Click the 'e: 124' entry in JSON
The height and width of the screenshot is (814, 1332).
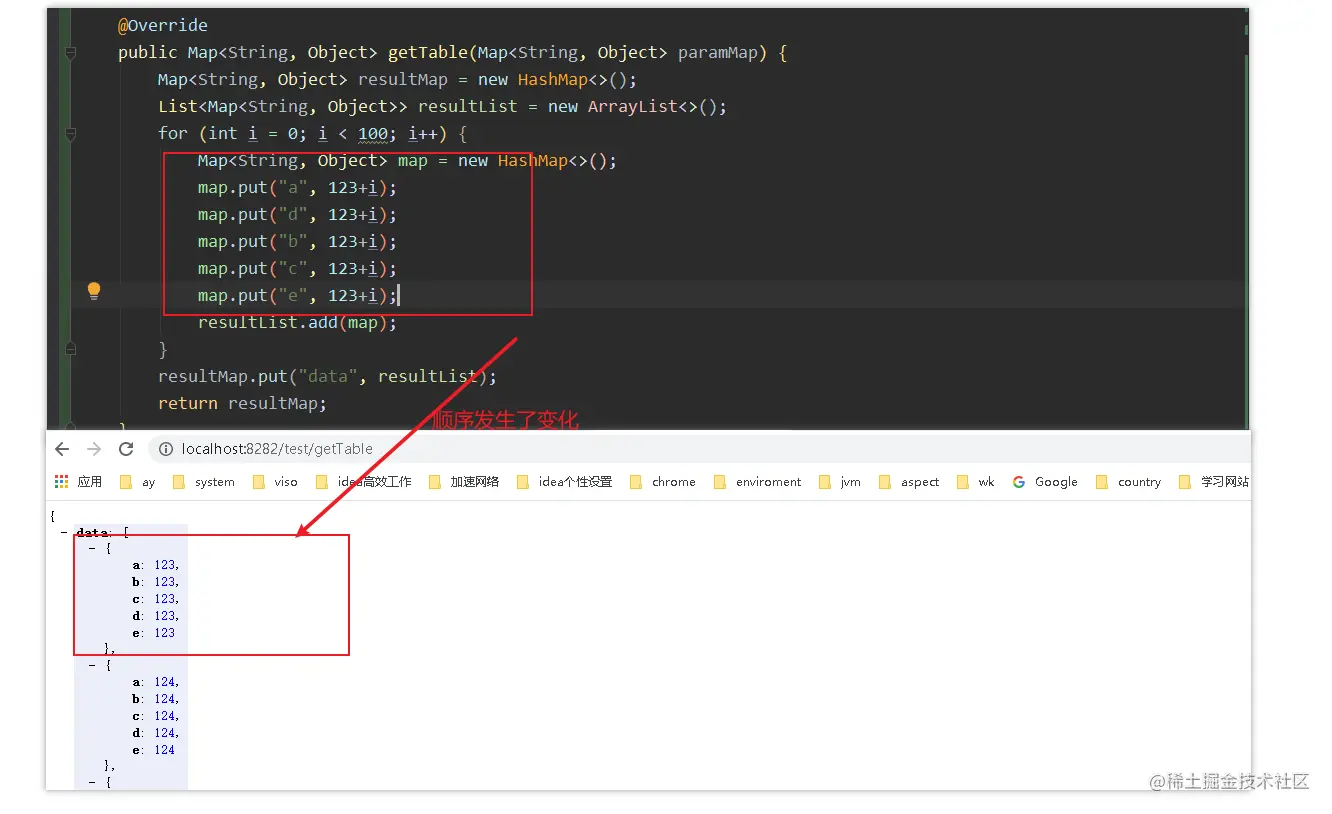tap(153, 750)
